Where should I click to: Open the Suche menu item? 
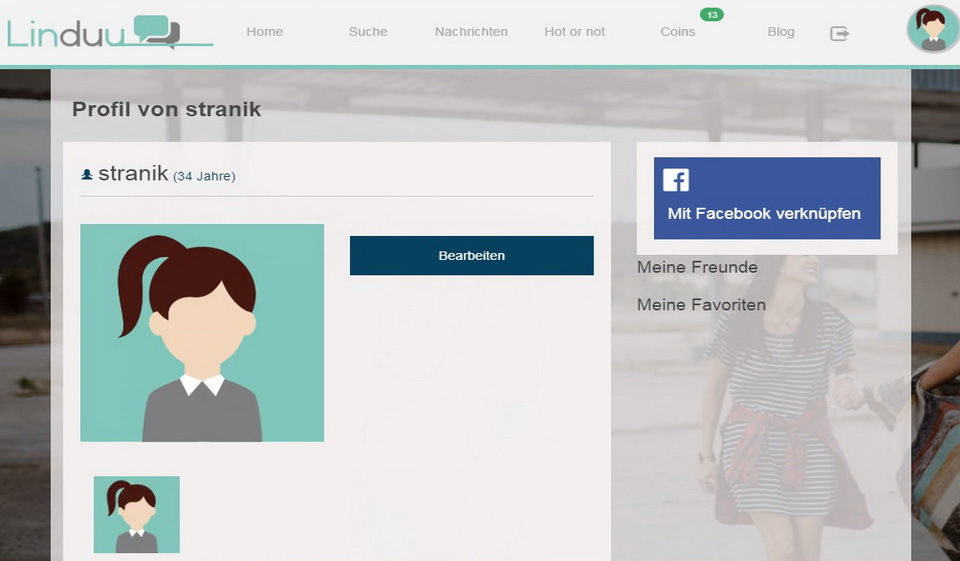[368, 32]
